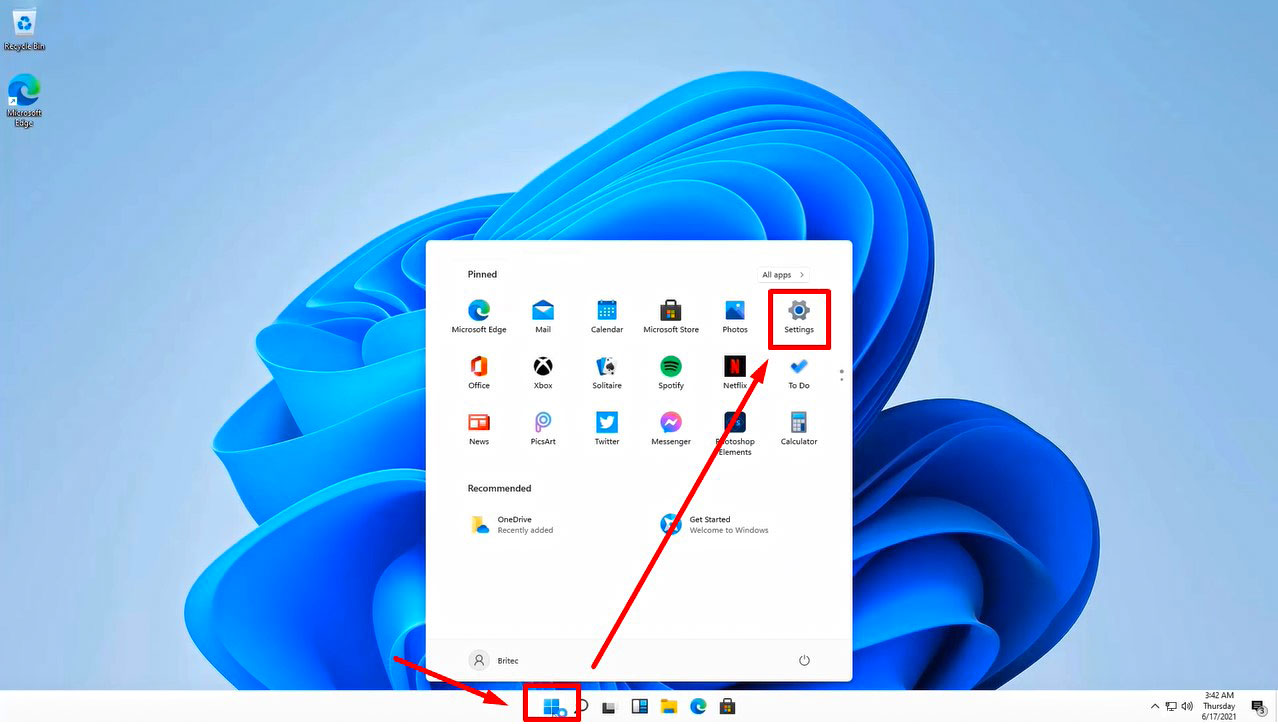
Task: Open the power options button
Action: click(x=804, y=660)
